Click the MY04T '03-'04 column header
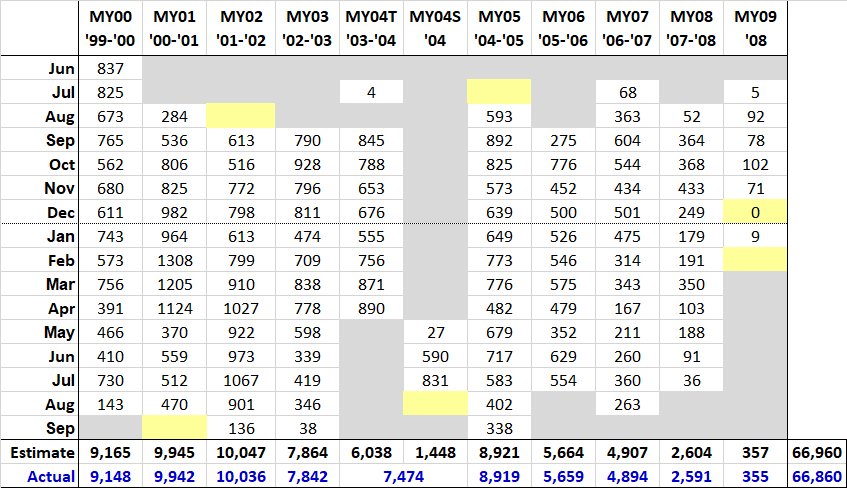Image resolution: width=847 pixels, height=488 pixels. [x=371, y=29]
